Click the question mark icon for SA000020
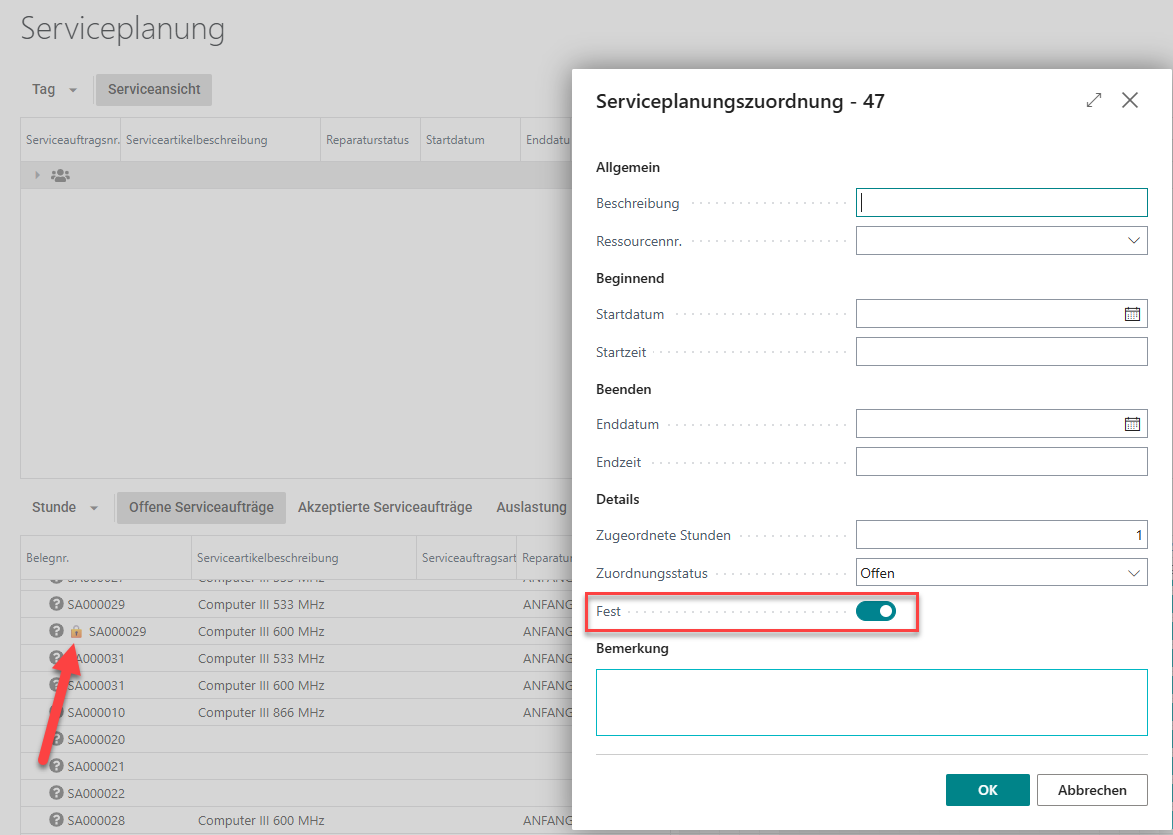The width and height of the screenshot is (1173, 835). tap(56, 739)
